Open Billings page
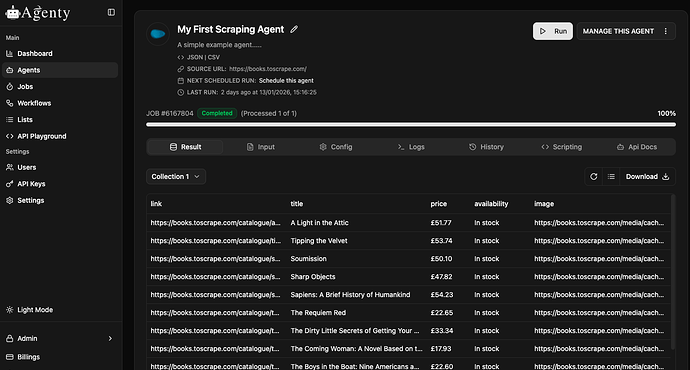Screen dimensions: 690x370 (60, 357)
